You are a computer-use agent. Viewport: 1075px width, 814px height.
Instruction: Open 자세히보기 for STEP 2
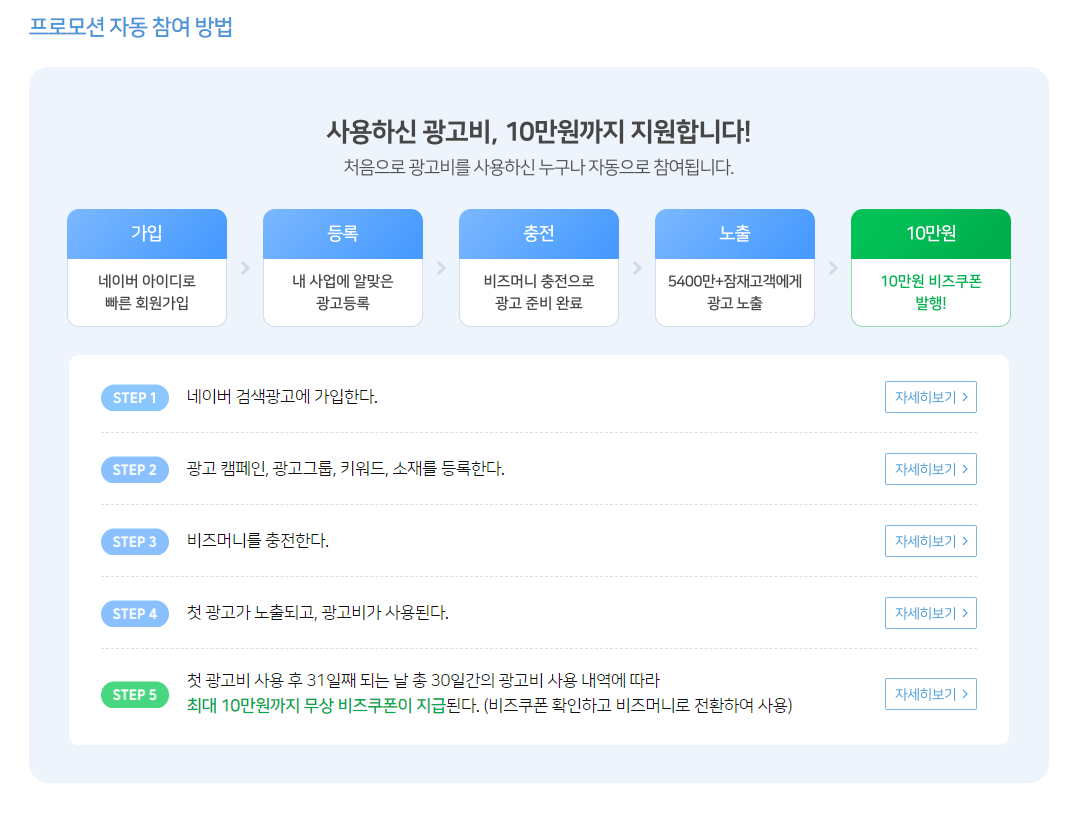tap(930, 469)
